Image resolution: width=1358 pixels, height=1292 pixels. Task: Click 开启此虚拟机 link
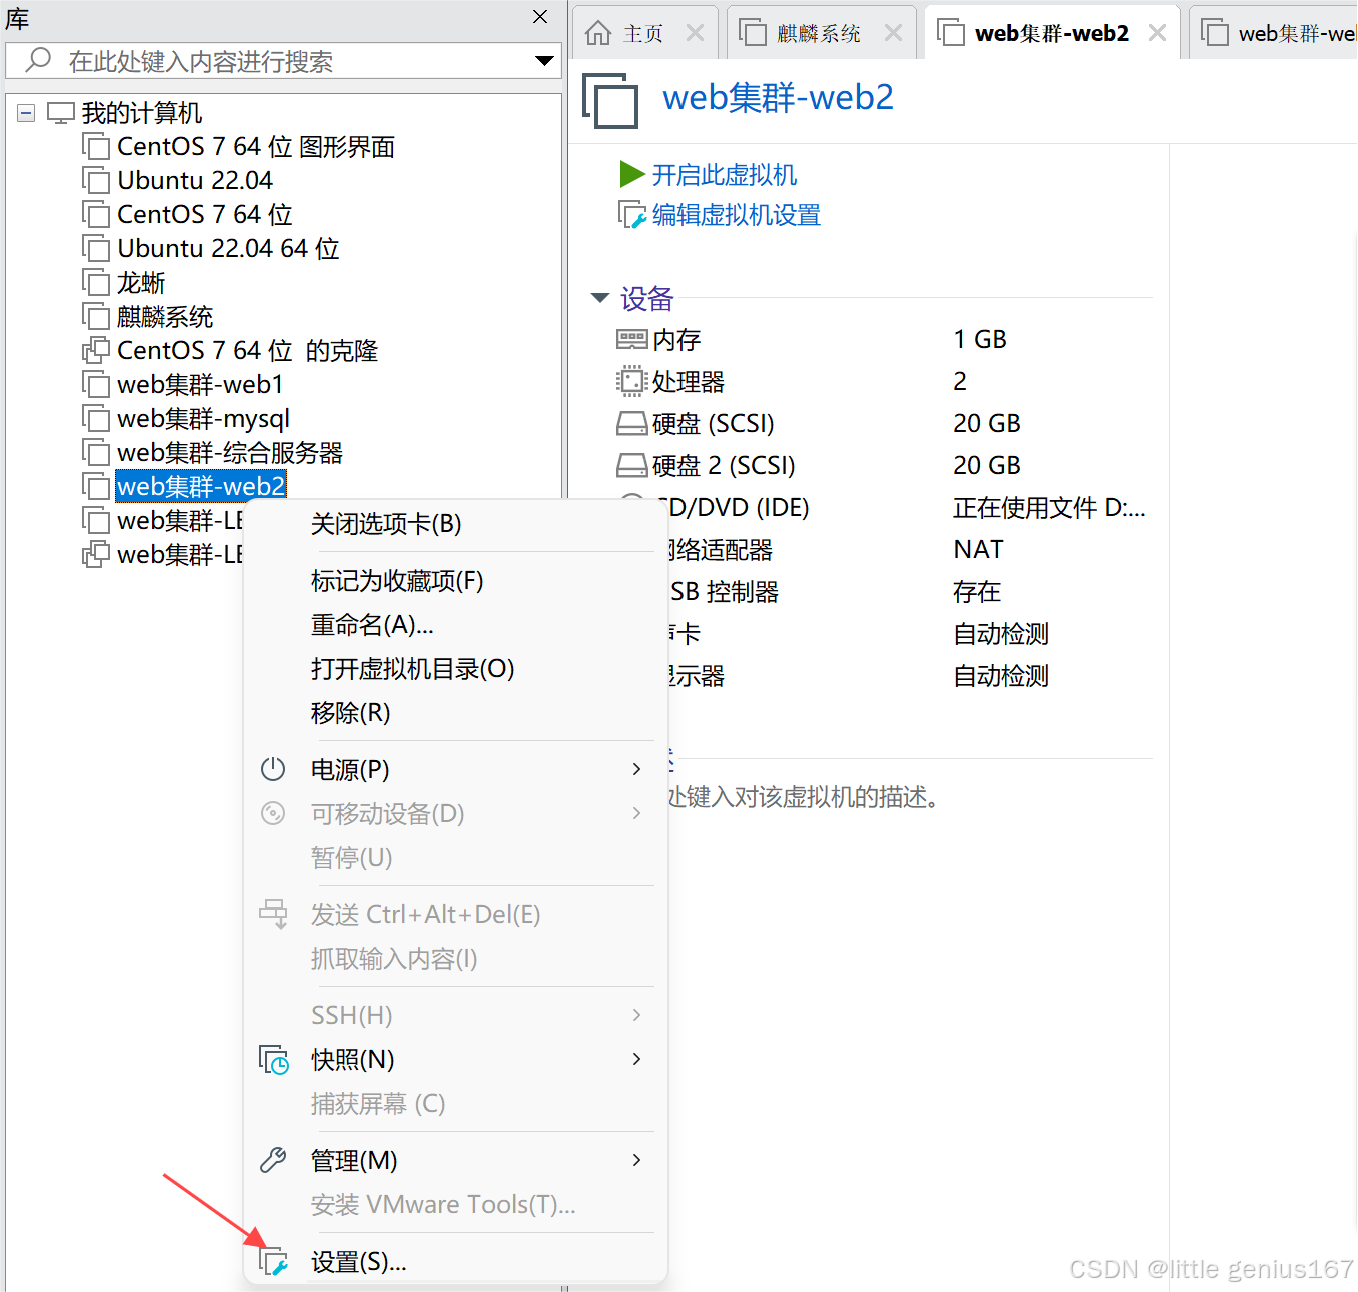[x=724, y=175]
